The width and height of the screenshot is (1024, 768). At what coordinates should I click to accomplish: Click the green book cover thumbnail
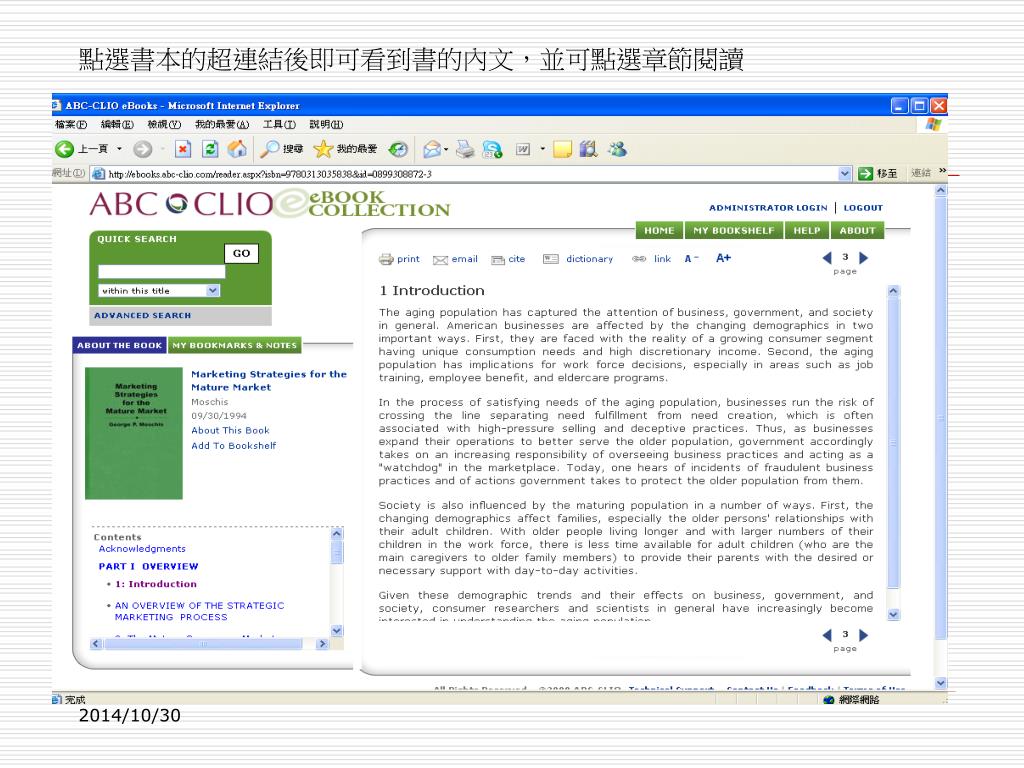(134, 434)
